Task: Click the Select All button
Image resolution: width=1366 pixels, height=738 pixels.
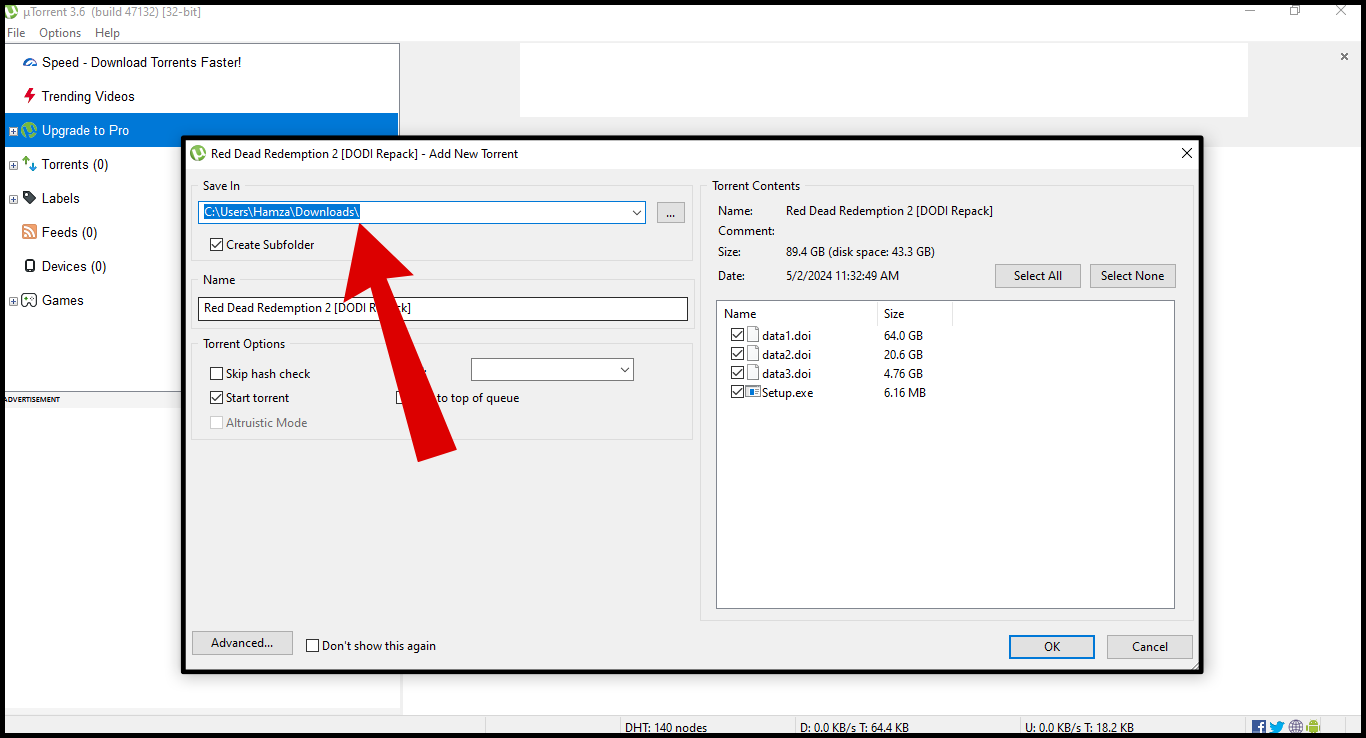Action: (1038, 276)
